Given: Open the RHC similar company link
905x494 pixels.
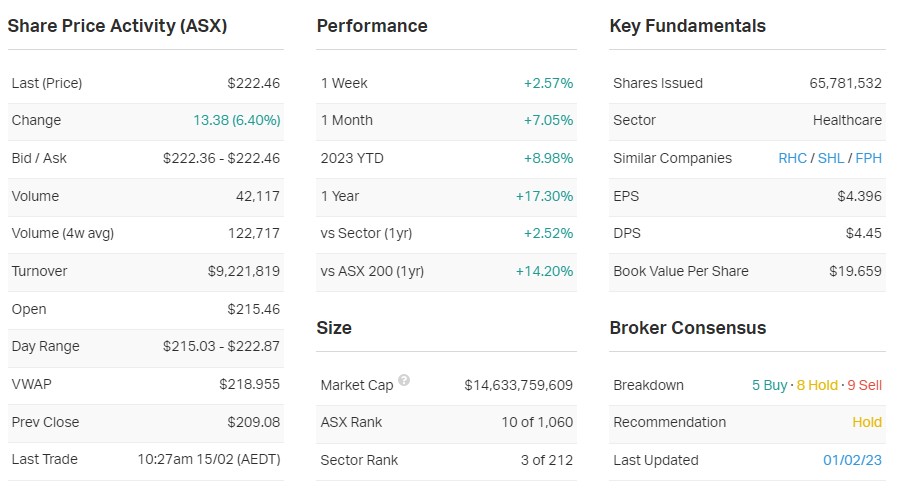Looking at the screenshot, I should tap(792, 158).
